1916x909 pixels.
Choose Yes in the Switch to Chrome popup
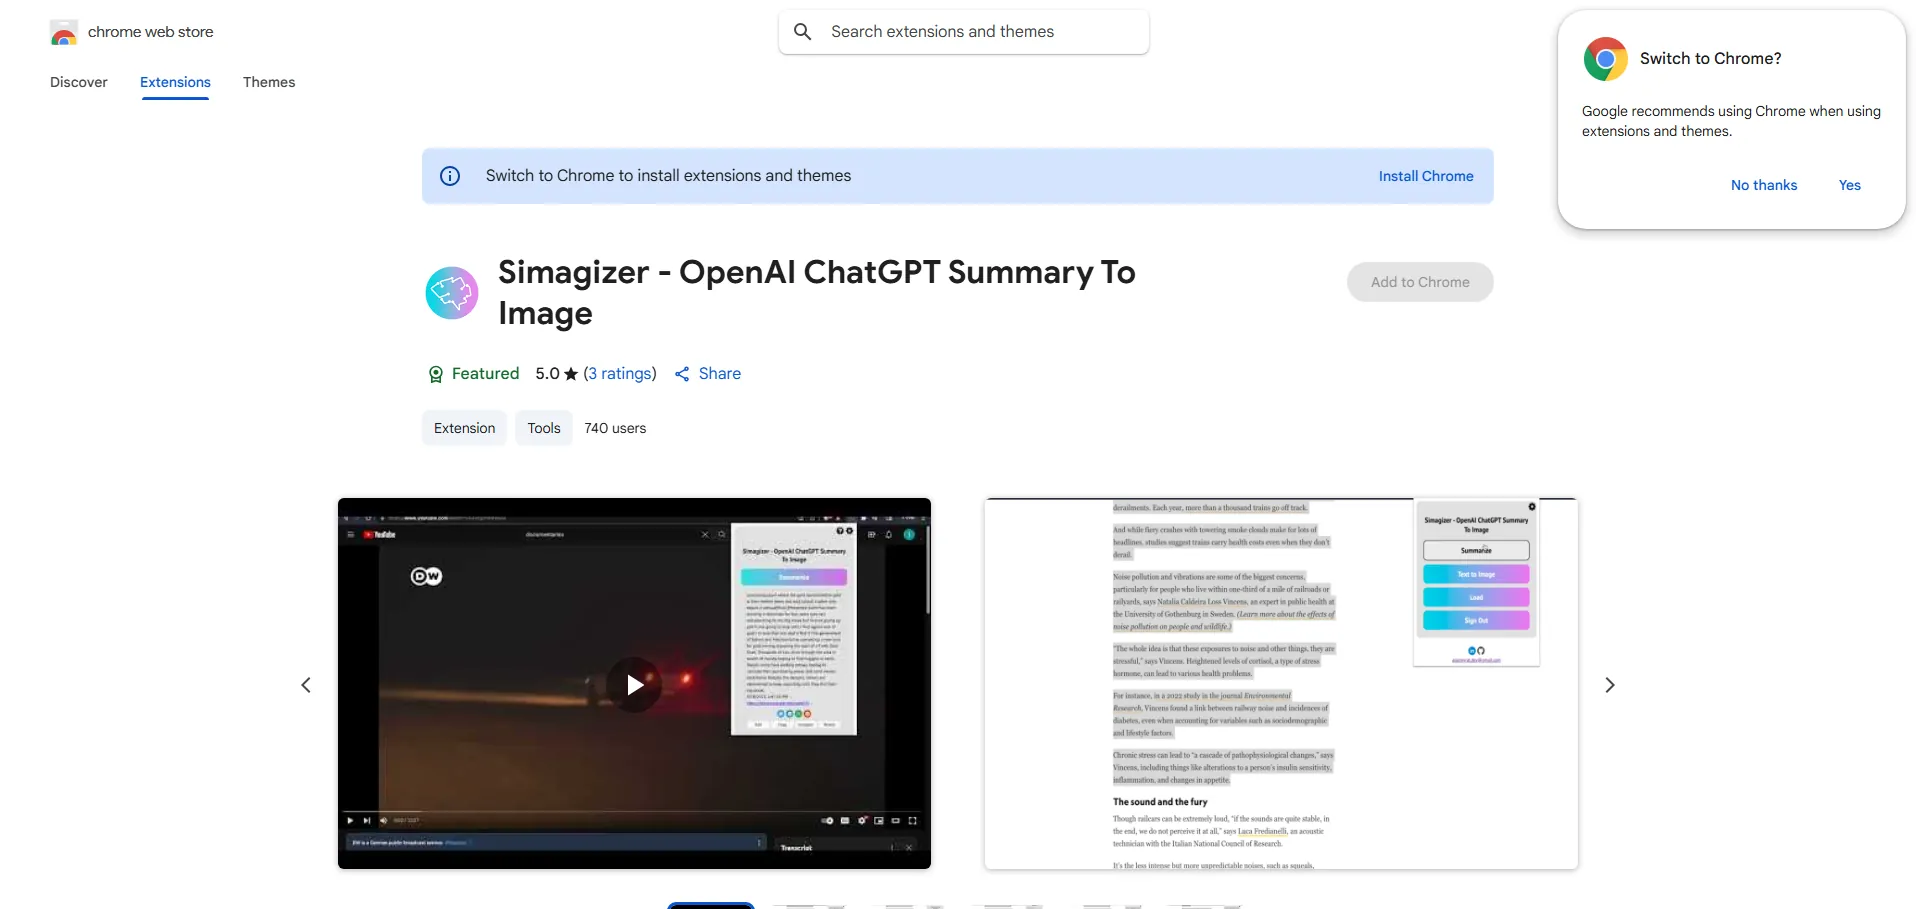click(x=1849, y=185)
